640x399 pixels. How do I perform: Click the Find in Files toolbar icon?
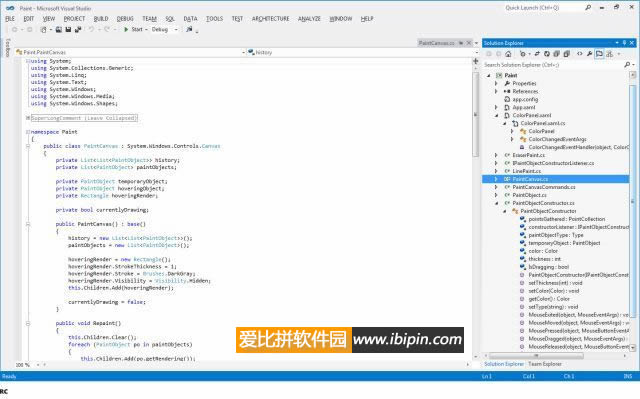click(189, 29)
